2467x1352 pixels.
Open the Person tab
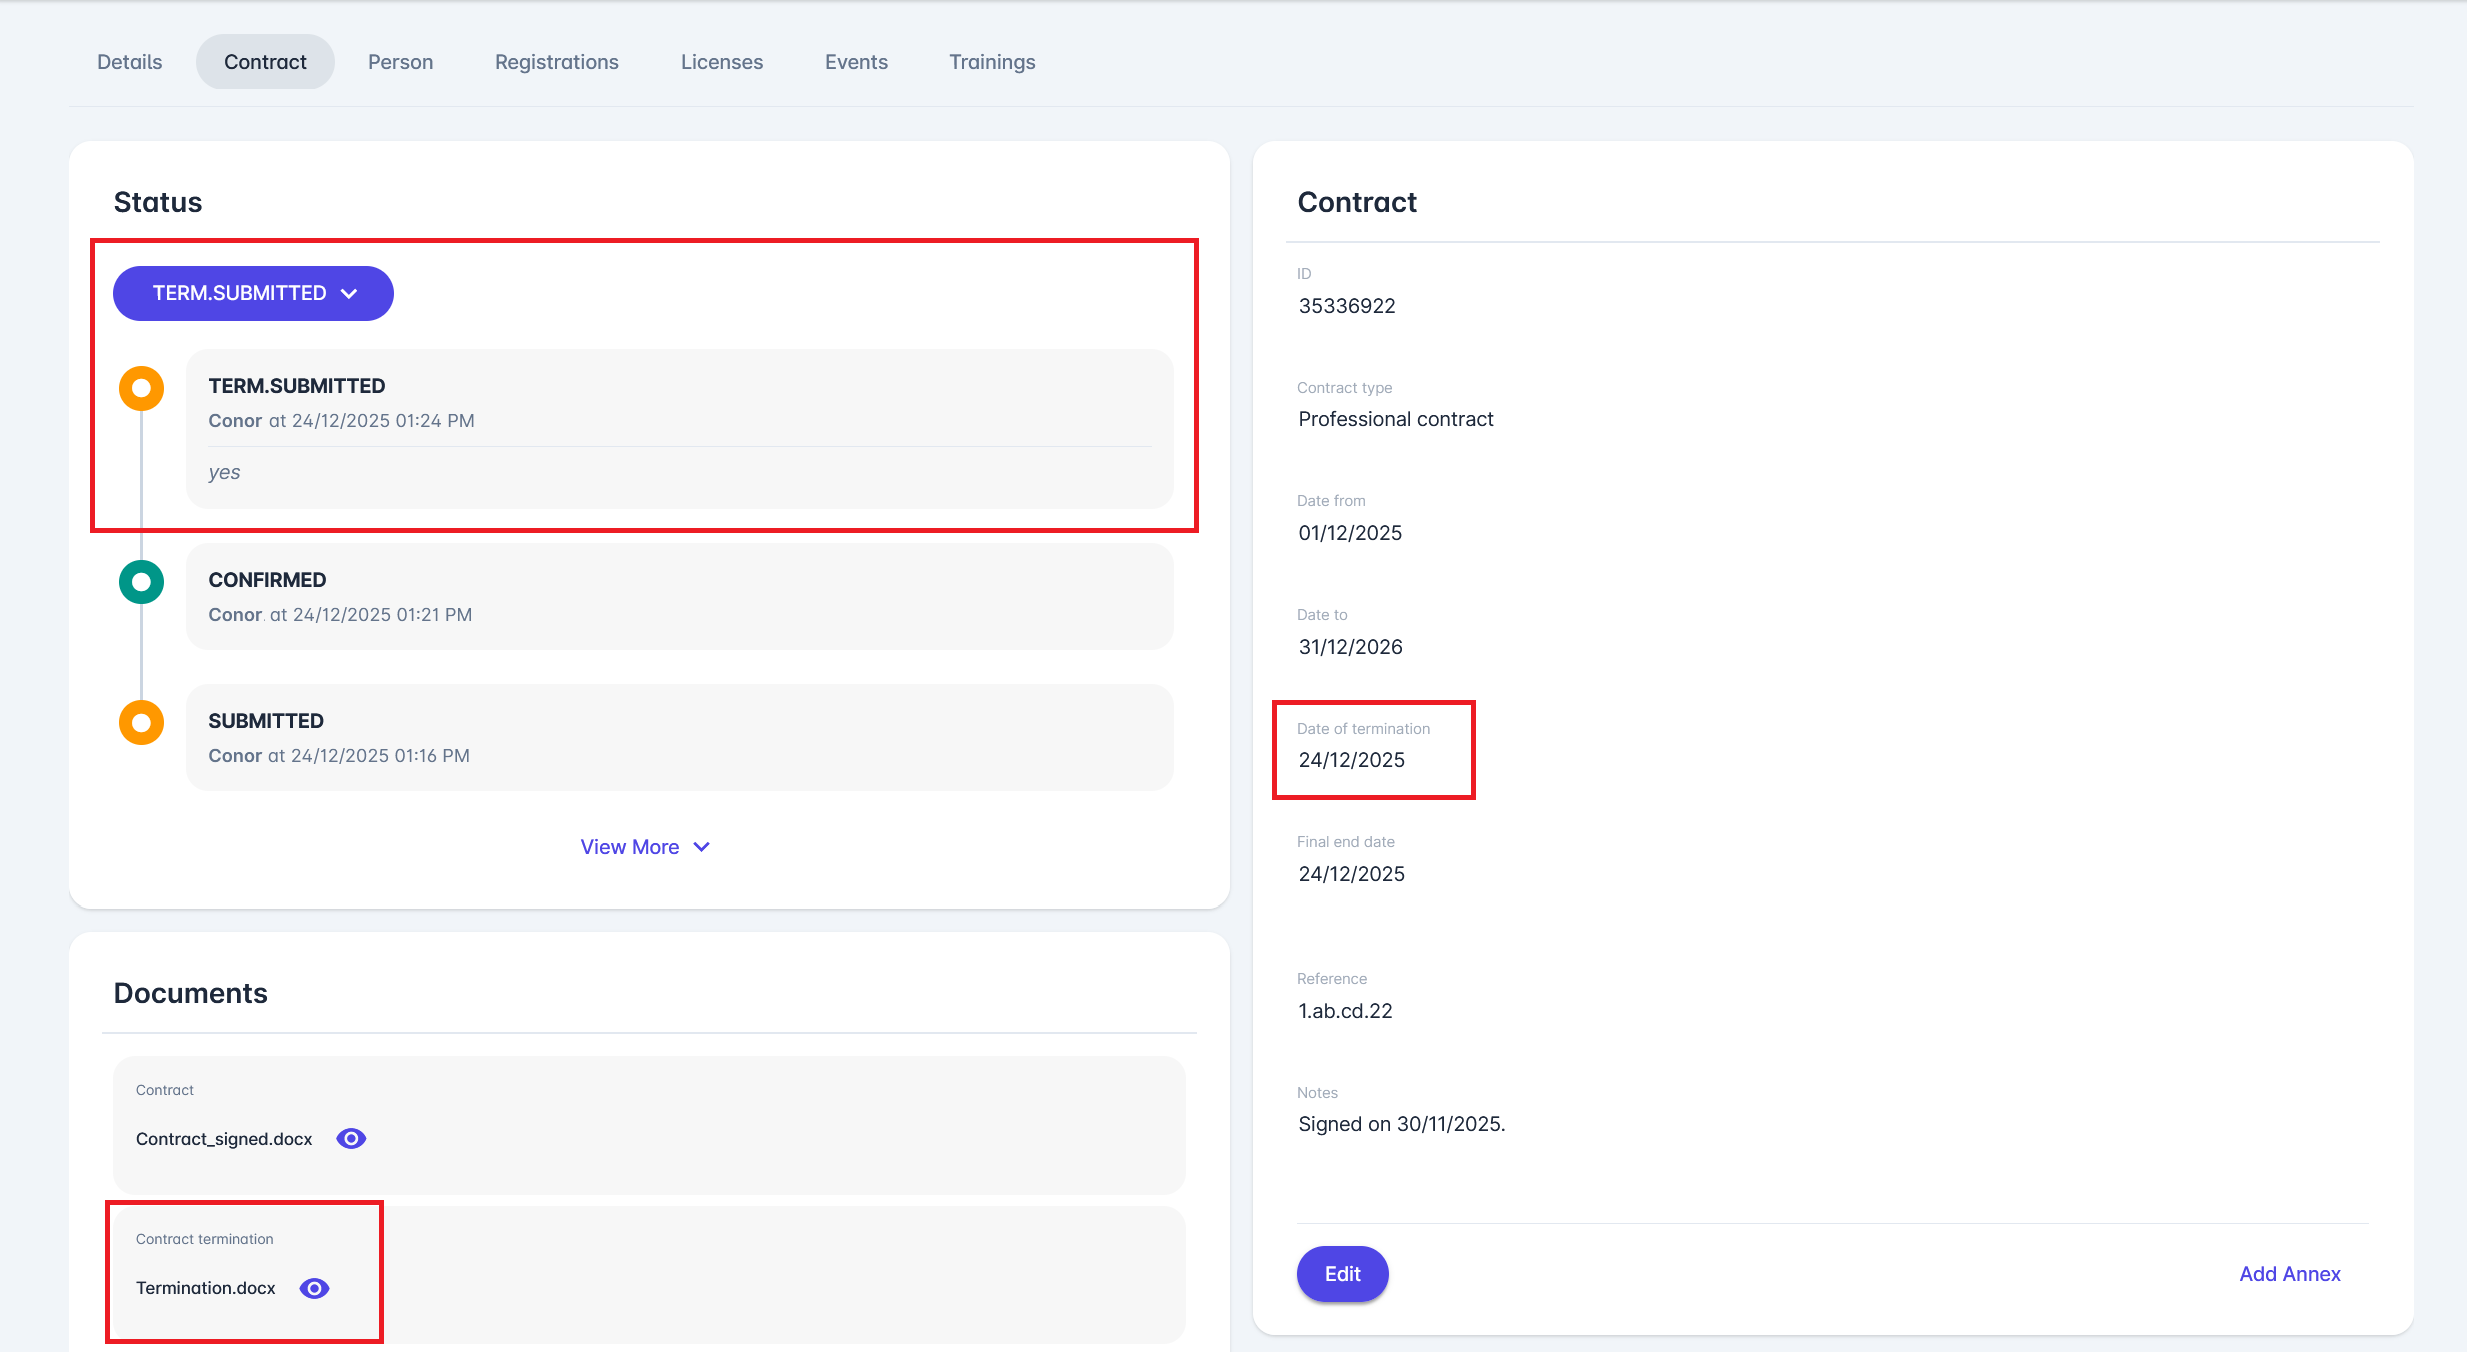[x=400, y=62]
